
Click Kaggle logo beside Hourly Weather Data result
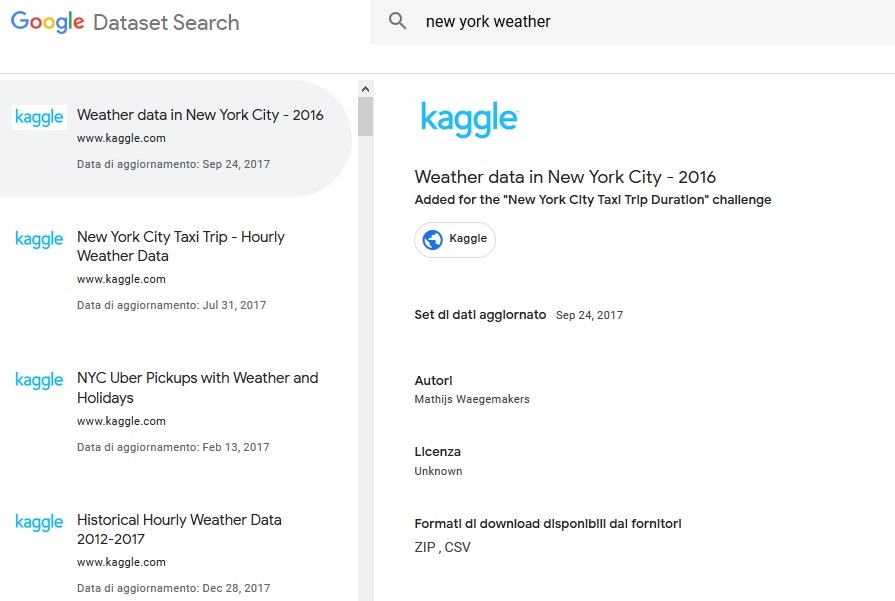(39, 239)
